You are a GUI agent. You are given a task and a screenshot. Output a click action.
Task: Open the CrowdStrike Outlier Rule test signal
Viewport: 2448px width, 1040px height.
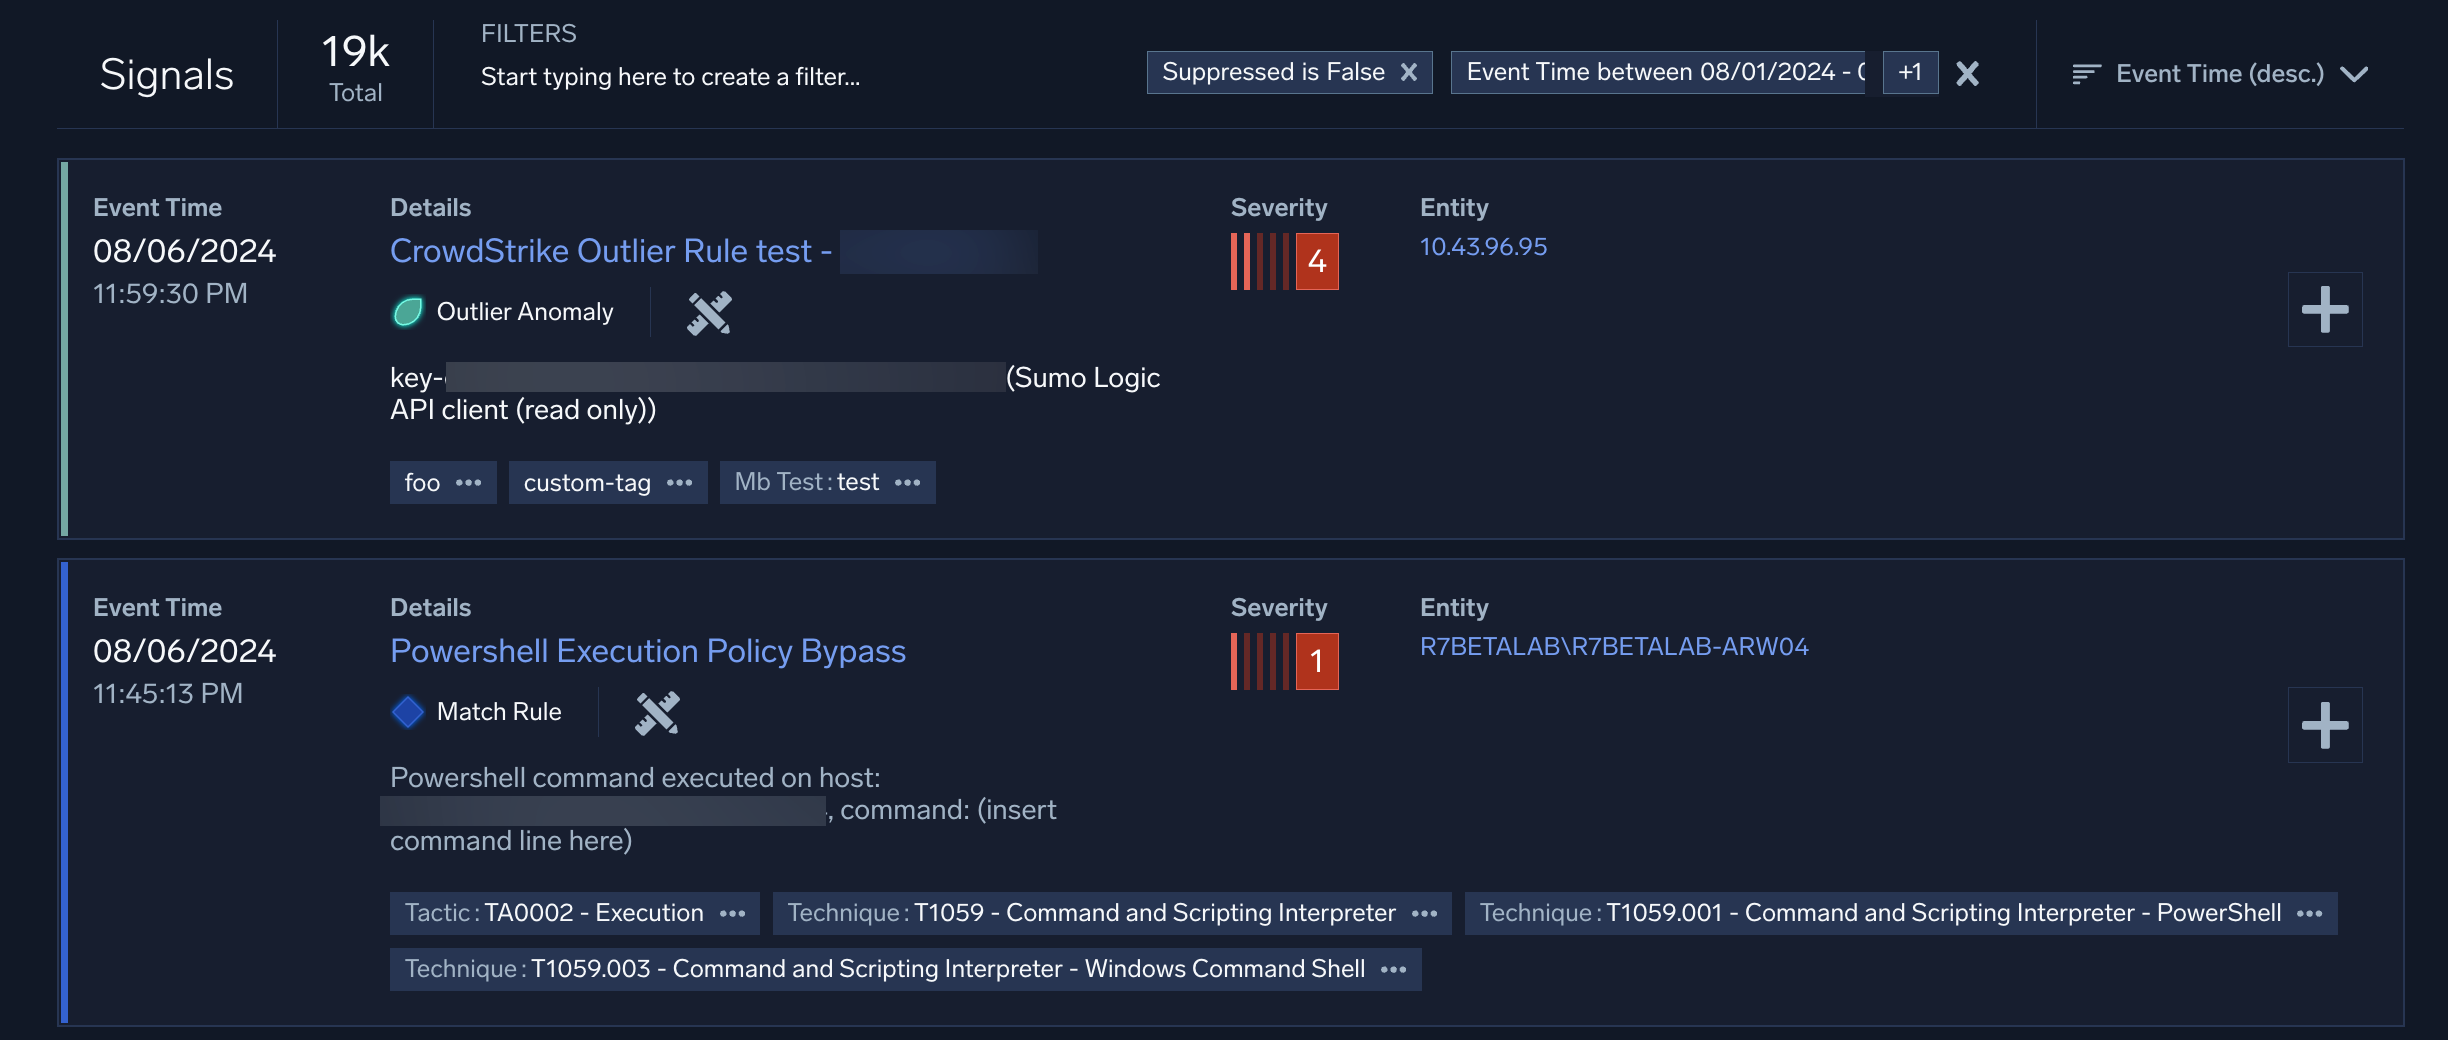coord(600,251)
